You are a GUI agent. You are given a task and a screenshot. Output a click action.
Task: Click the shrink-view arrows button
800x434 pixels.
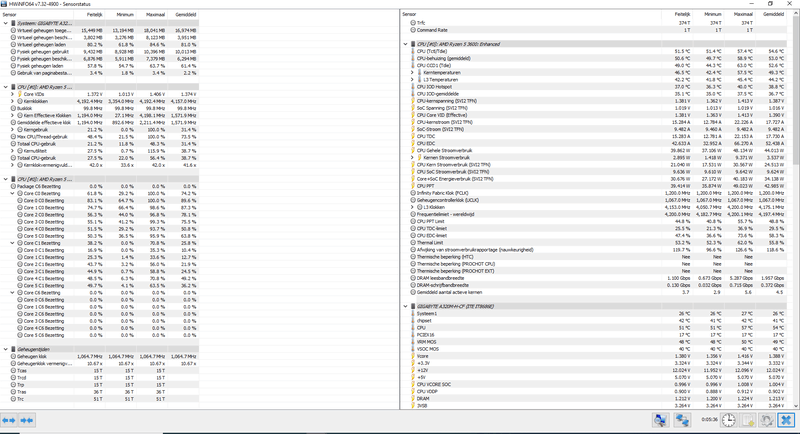27,420
